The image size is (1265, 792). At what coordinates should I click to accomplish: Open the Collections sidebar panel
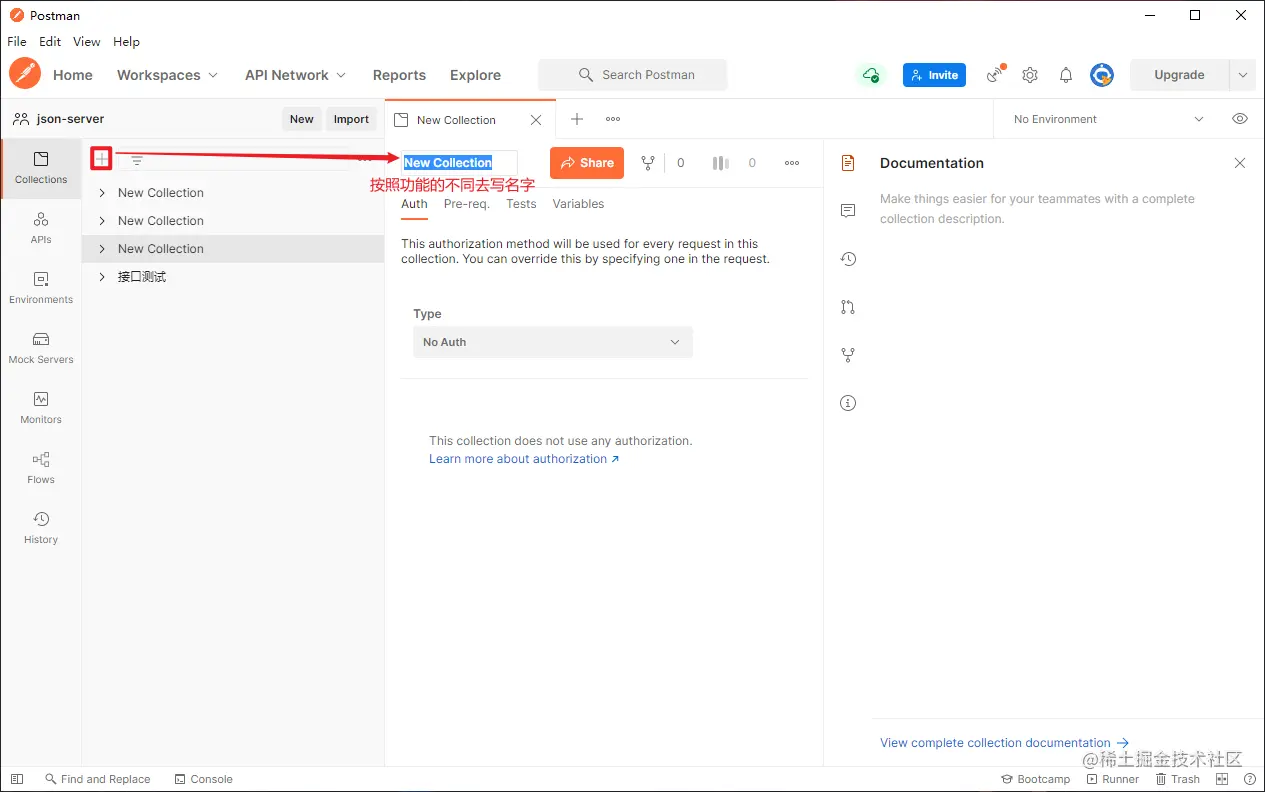(x=41, y=168)
